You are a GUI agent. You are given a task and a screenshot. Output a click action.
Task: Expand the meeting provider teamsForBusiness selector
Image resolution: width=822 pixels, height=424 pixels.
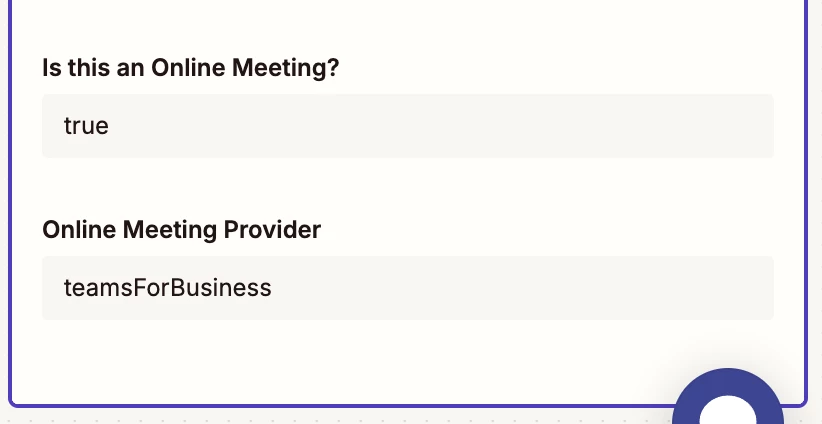pyautogui.click(x=408, y=288)
